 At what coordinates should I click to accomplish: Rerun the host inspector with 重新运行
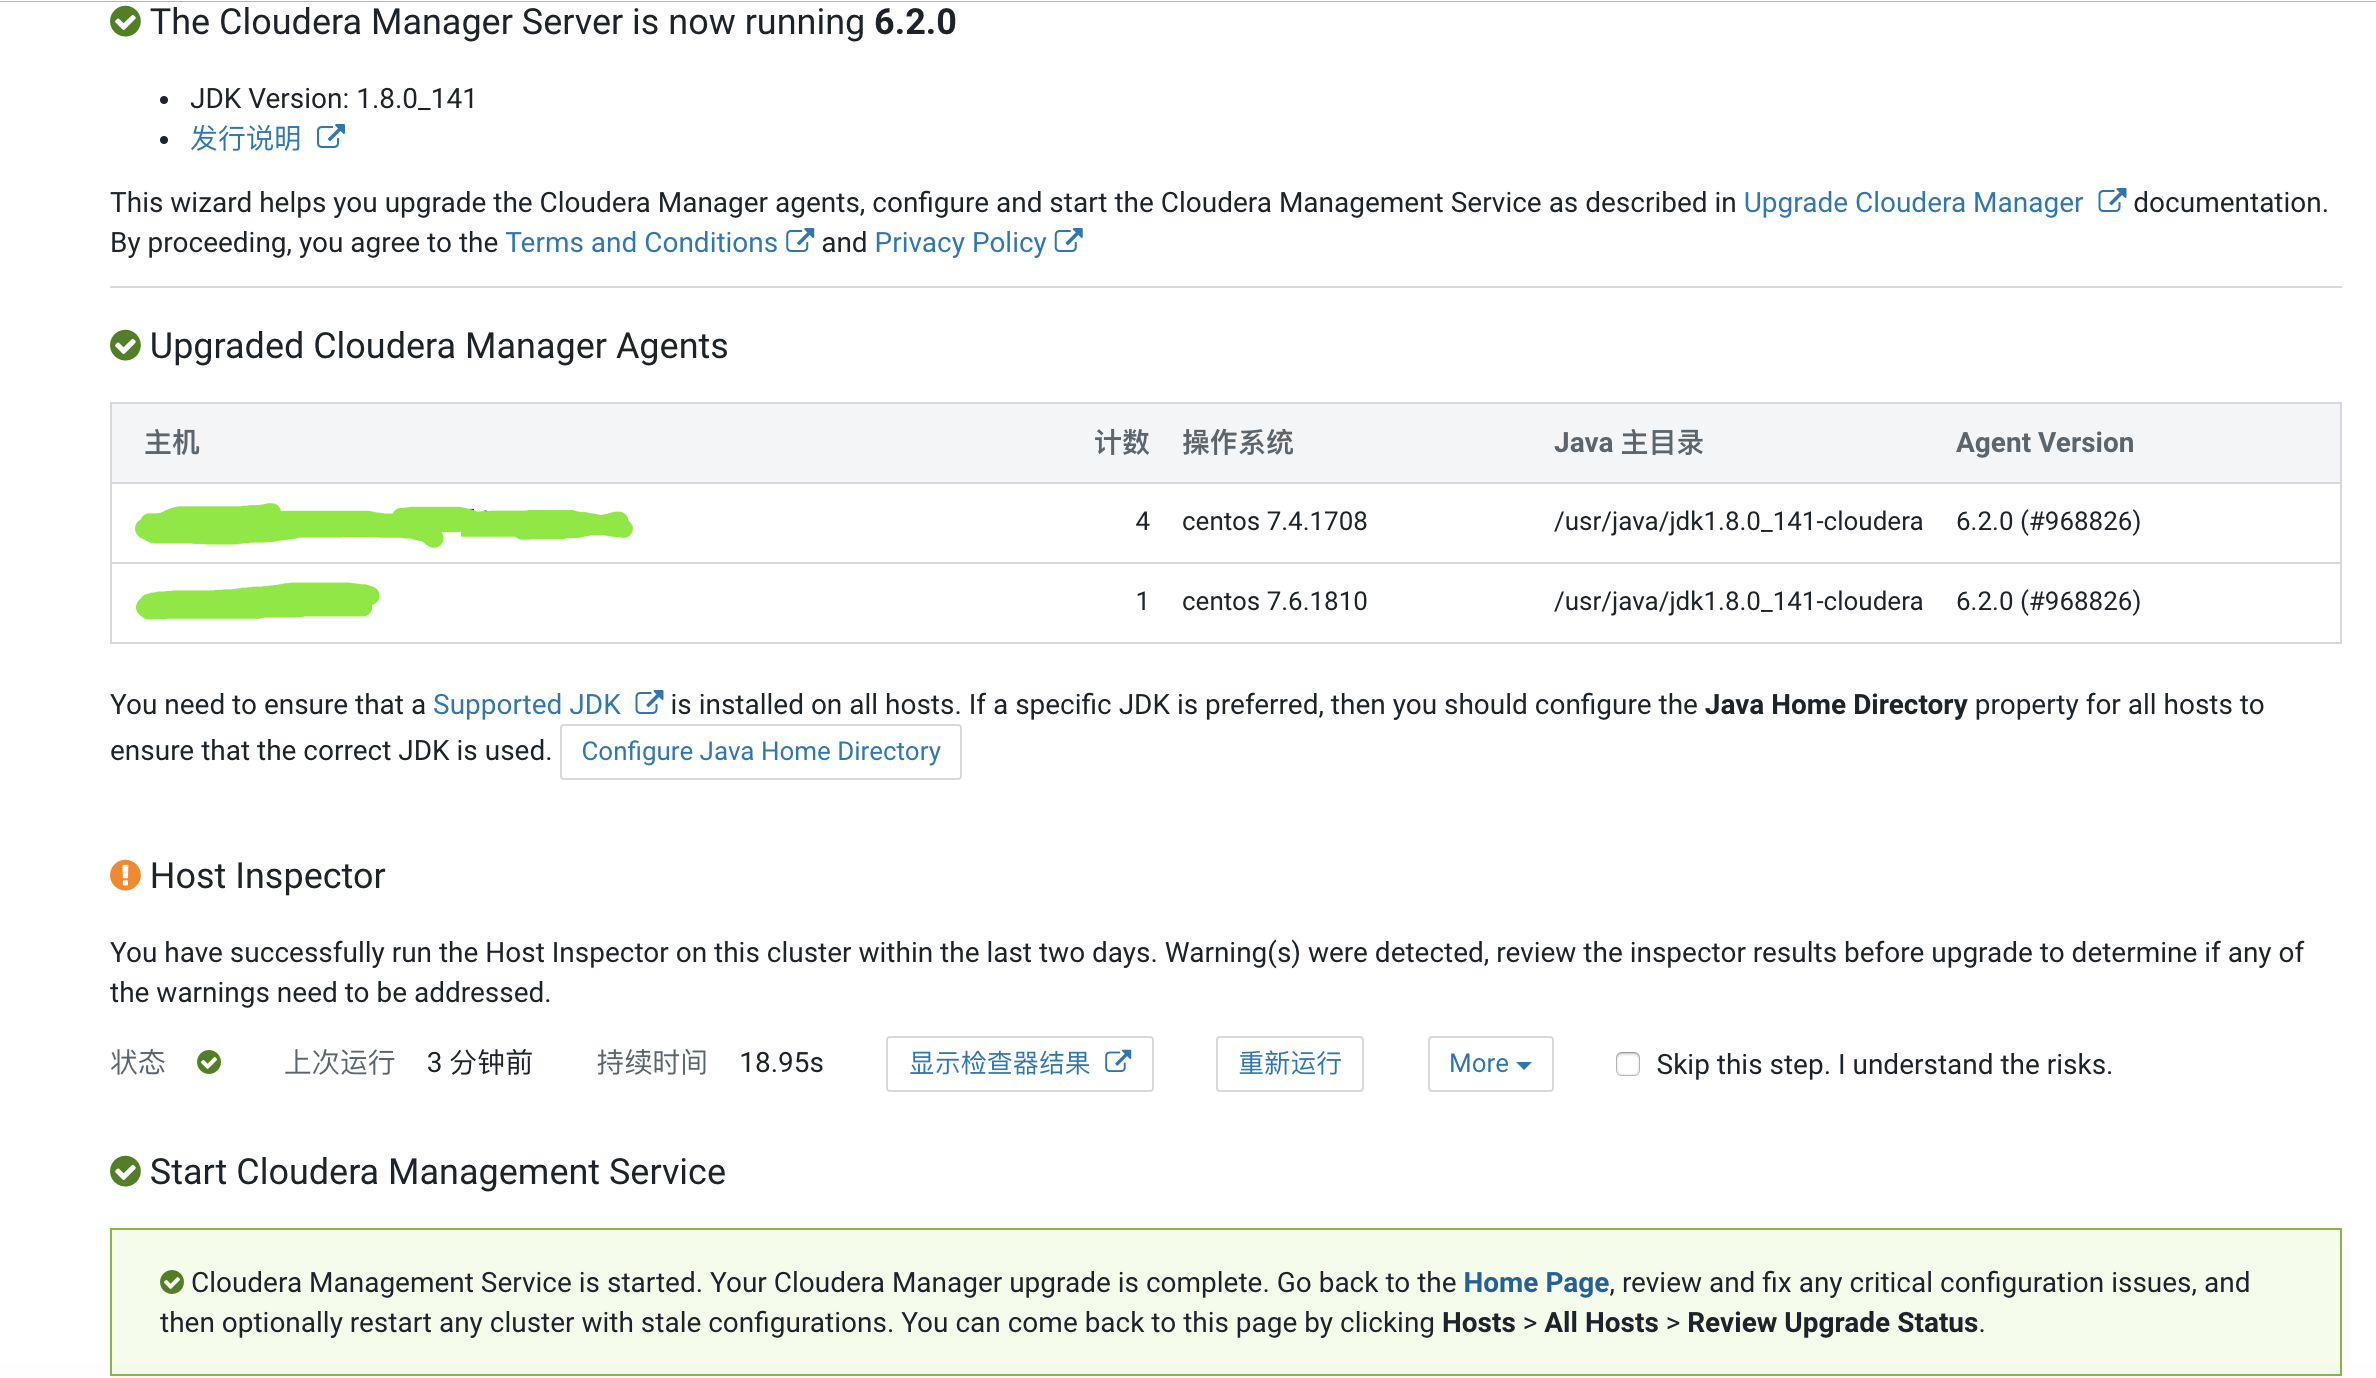(x=1290, y=1063)
